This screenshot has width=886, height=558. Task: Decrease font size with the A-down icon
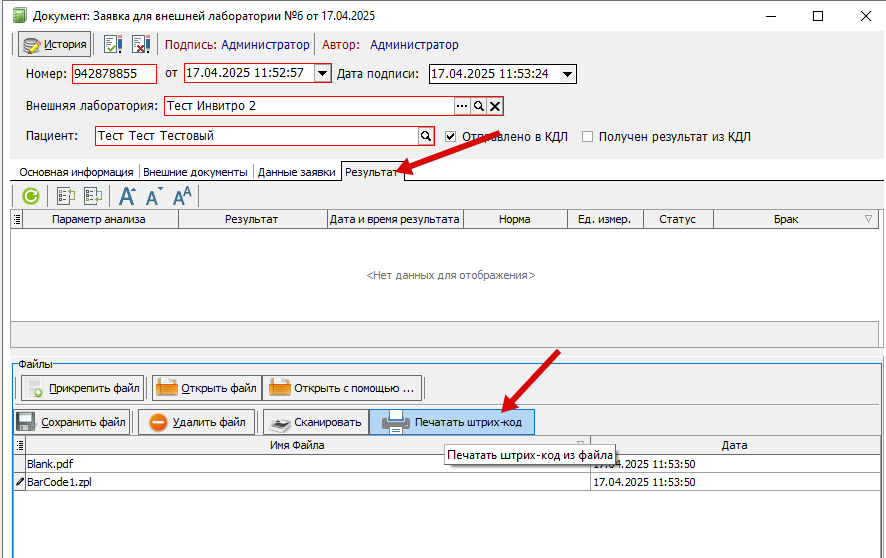point(154,196)
